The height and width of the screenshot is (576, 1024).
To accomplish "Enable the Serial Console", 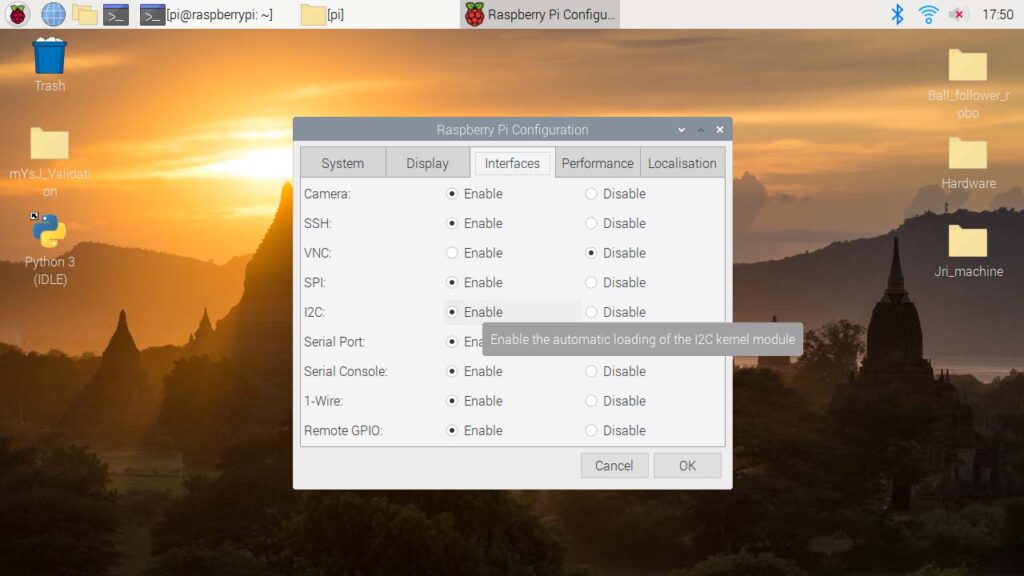I will coord(452,371).
